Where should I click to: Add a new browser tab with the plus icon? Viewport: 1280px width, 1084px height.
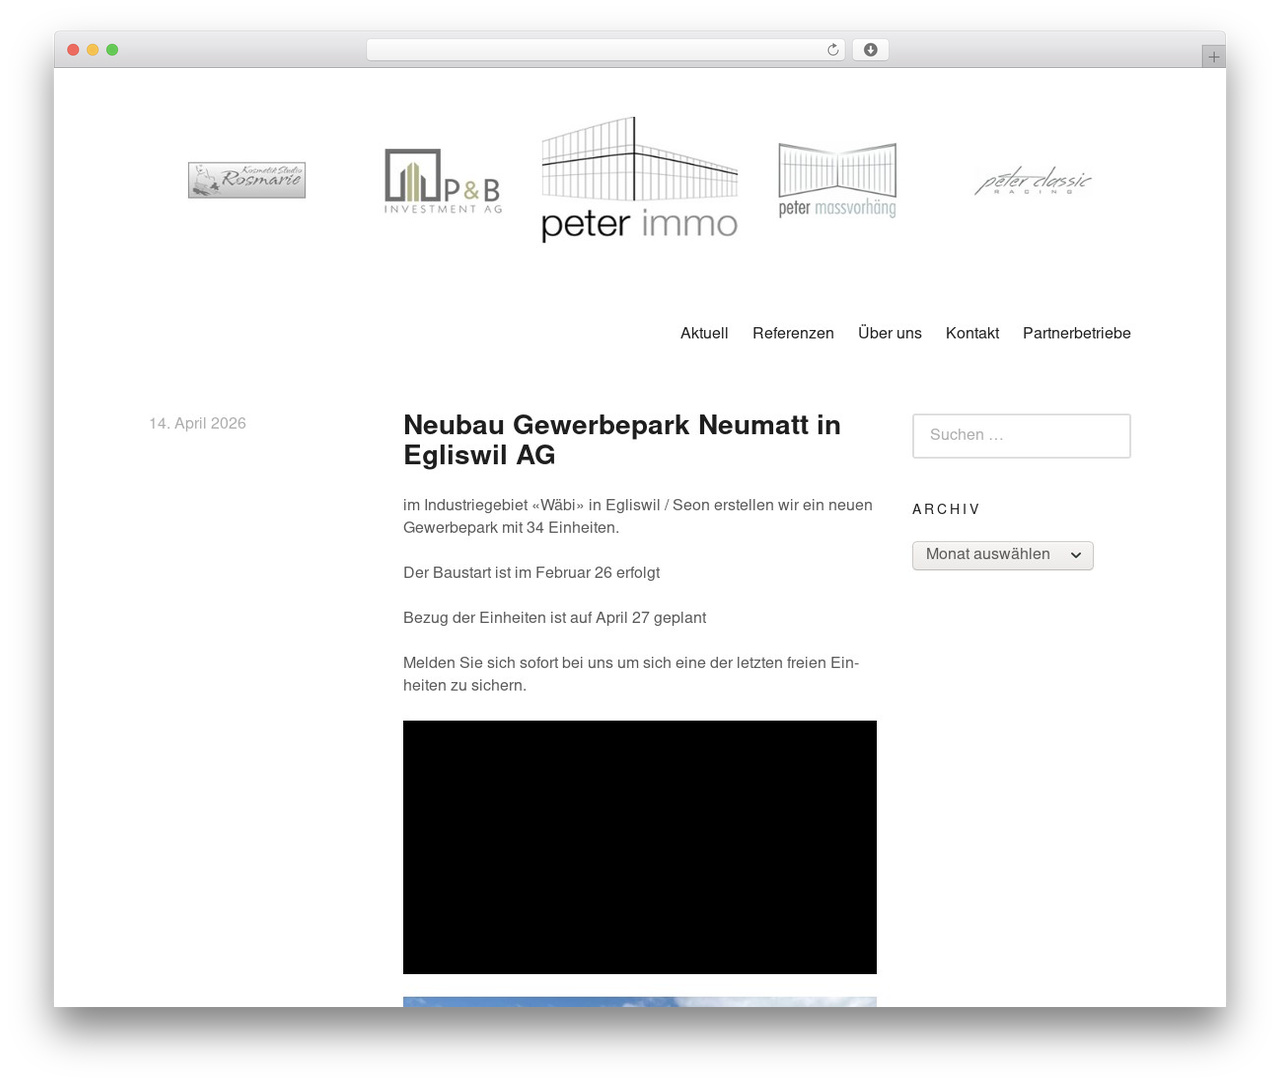pos(1214,57)
